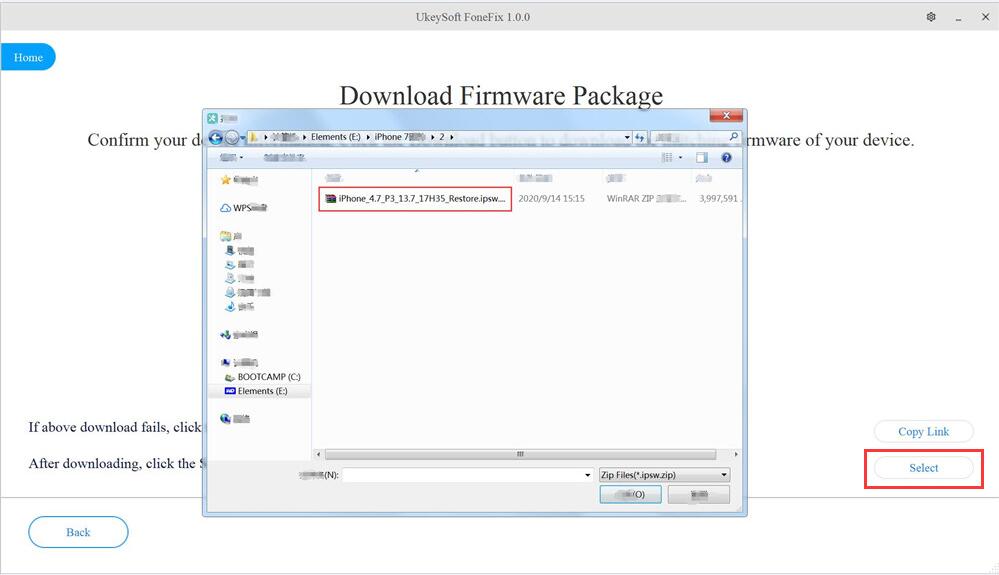Click Elements (E:) in the breadcrumb path
This screenshot has height=575, width=999.
click(336, 137)
